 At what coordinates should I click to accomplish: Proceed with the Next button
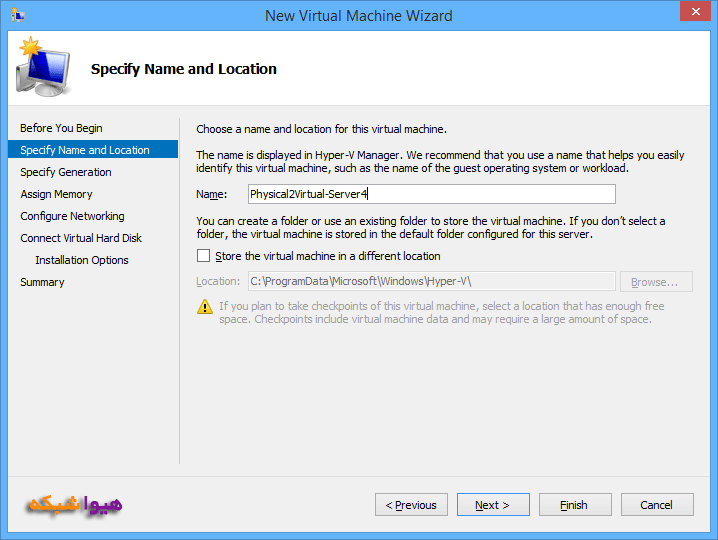click(x=493, y=505)
